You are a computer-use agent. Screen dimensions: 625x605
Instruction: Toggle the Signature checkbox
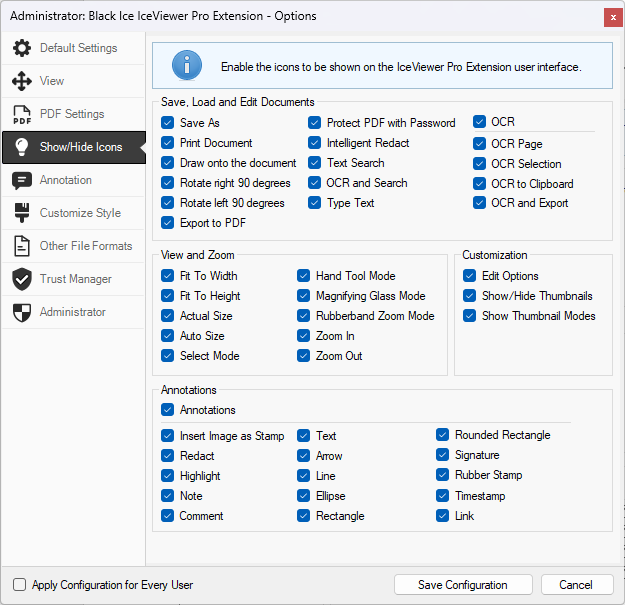pos(442,455)
